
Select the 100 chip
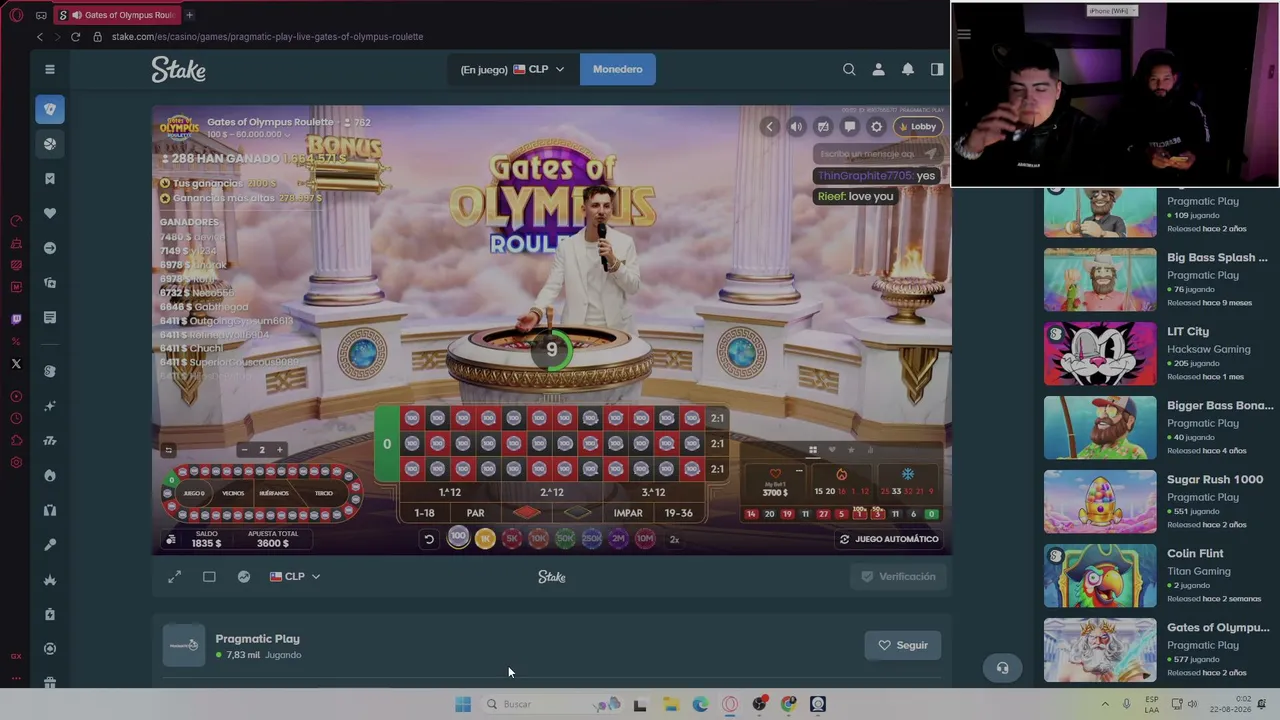tap(458, 538)
